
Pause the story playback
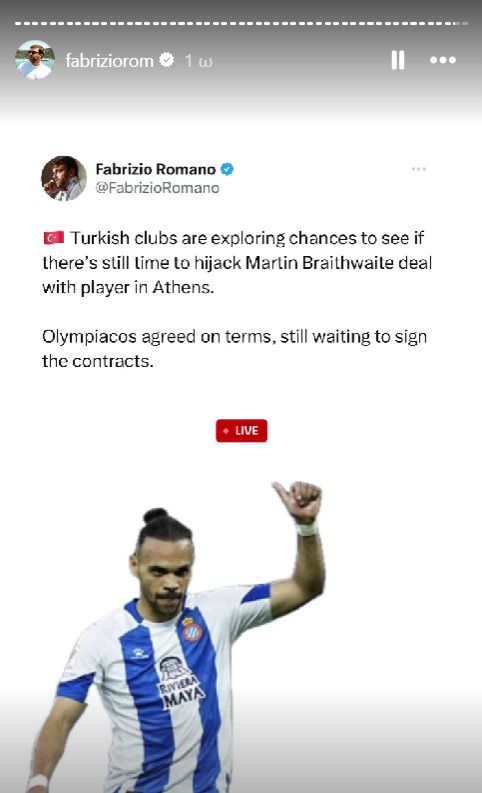(398, 60)
